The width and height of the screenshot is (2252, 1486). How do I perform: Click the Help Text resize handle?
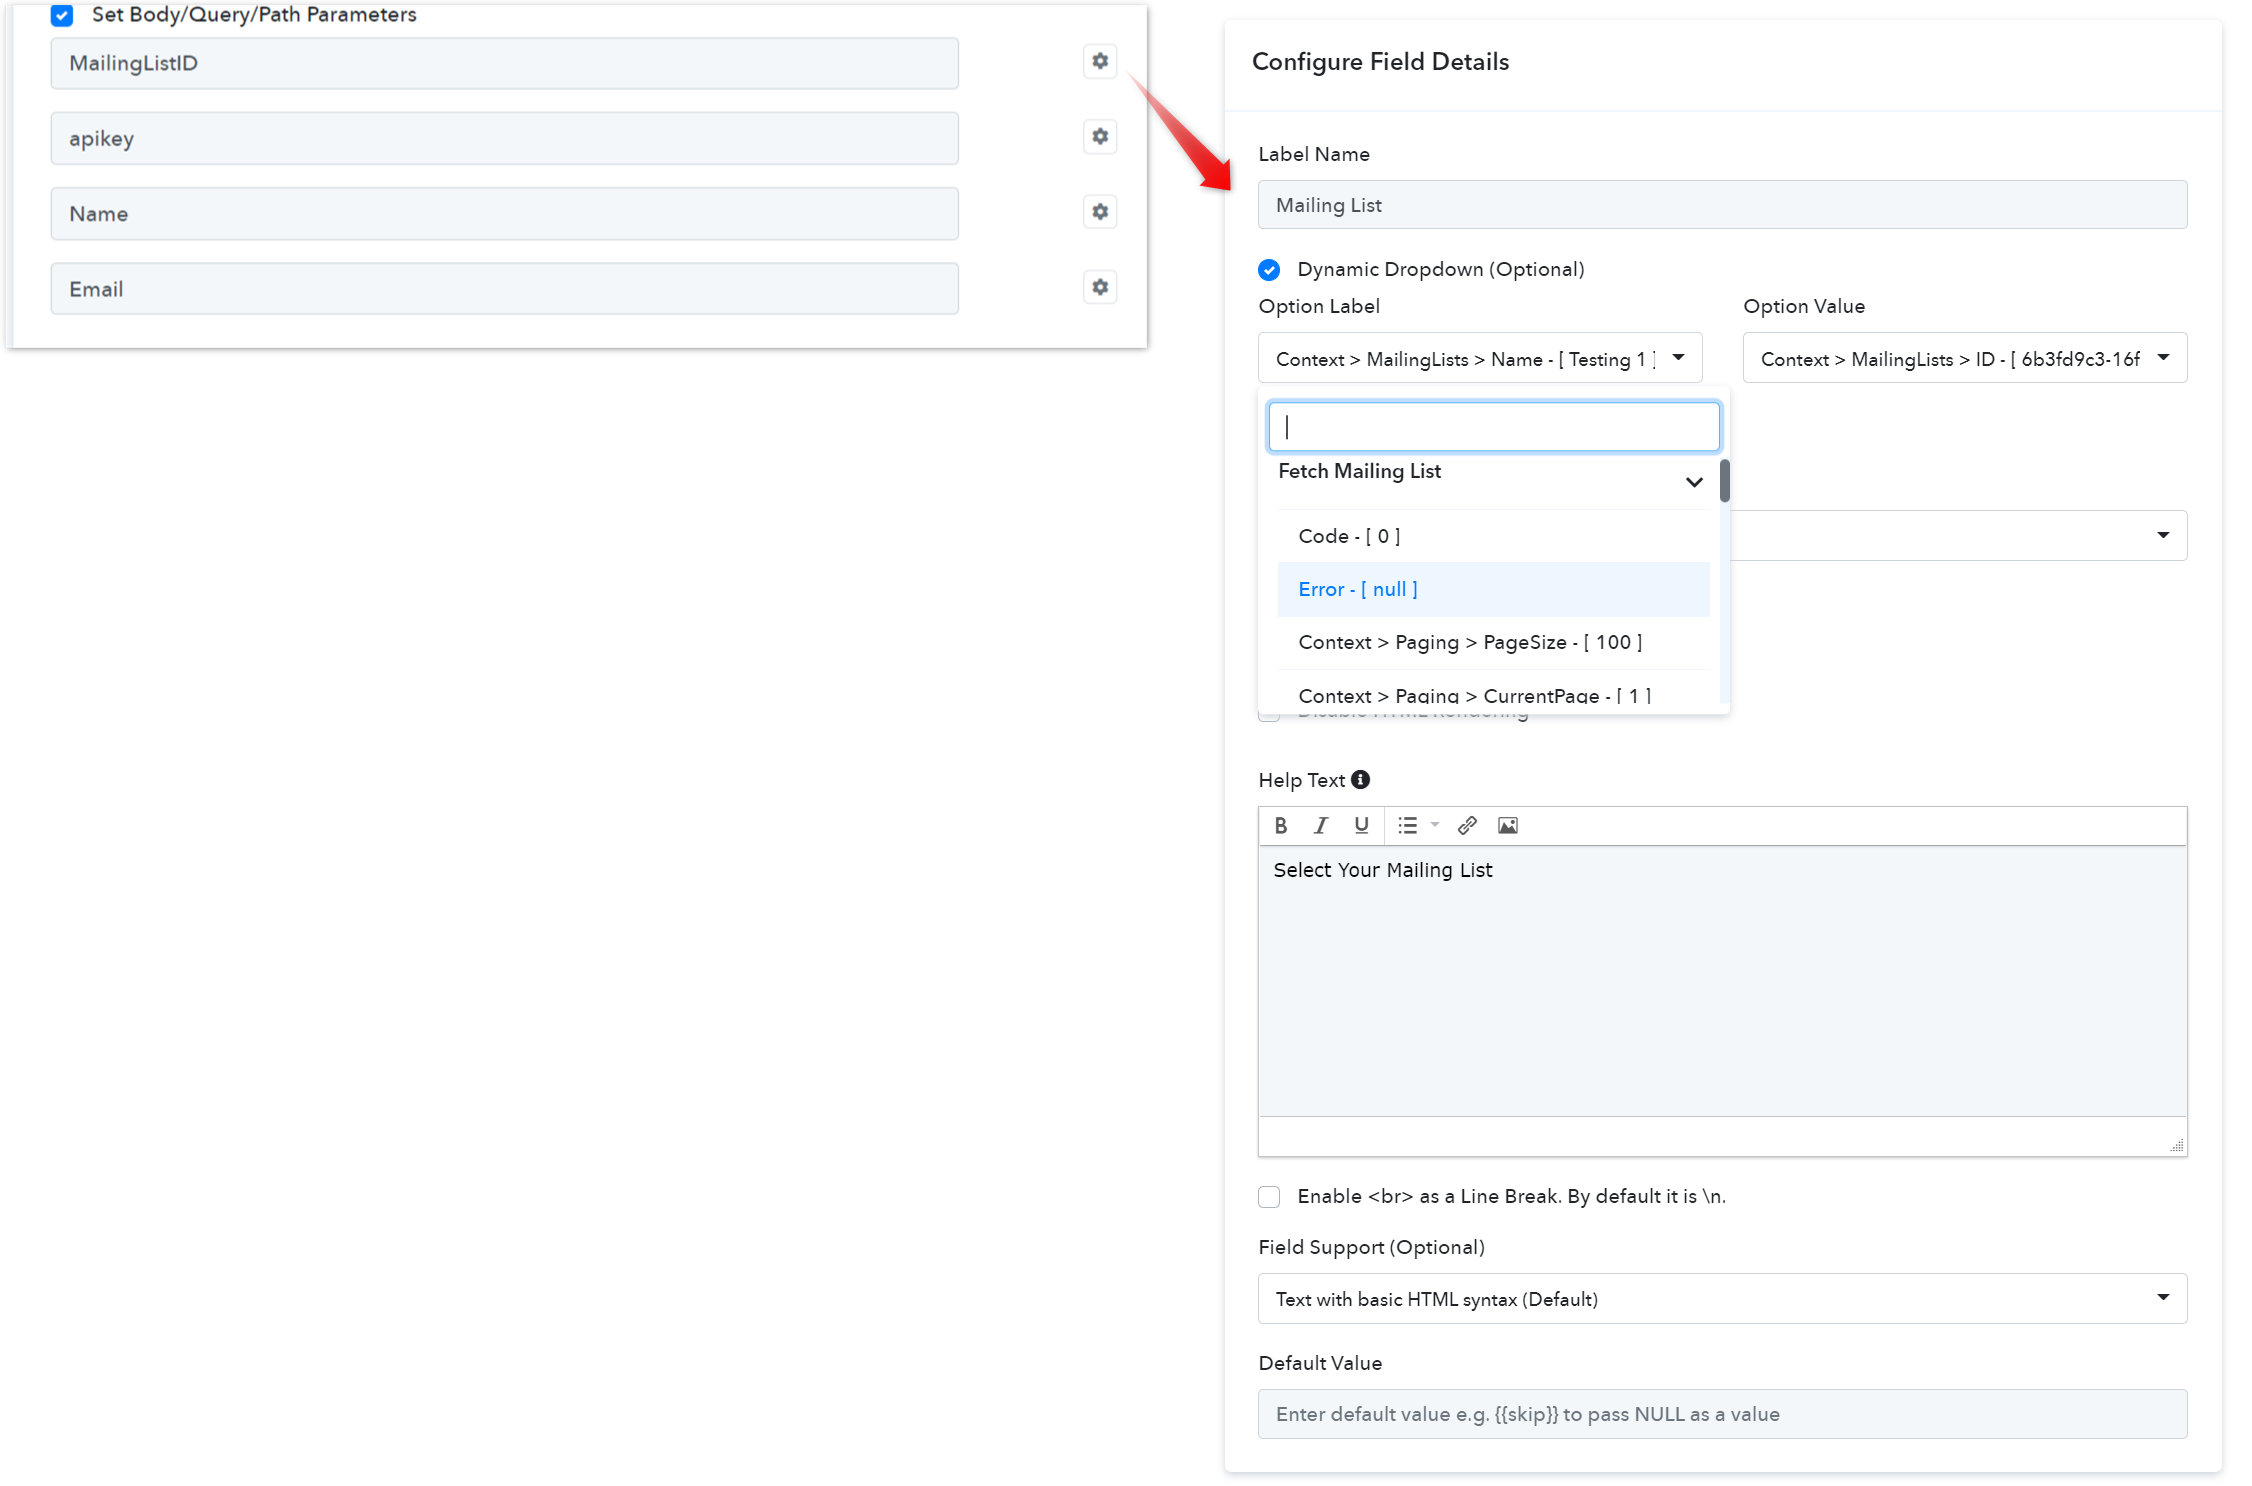pyautogui.click(x=2176, y=1145)
